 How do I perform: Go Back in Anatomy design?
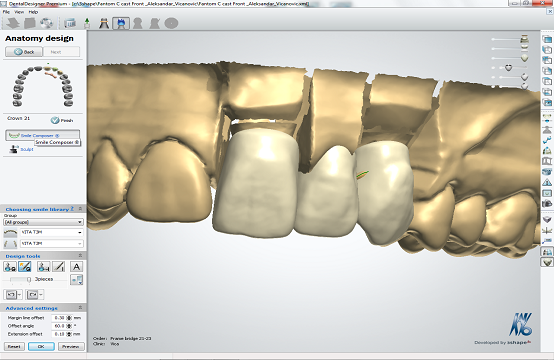pos(24,52)
